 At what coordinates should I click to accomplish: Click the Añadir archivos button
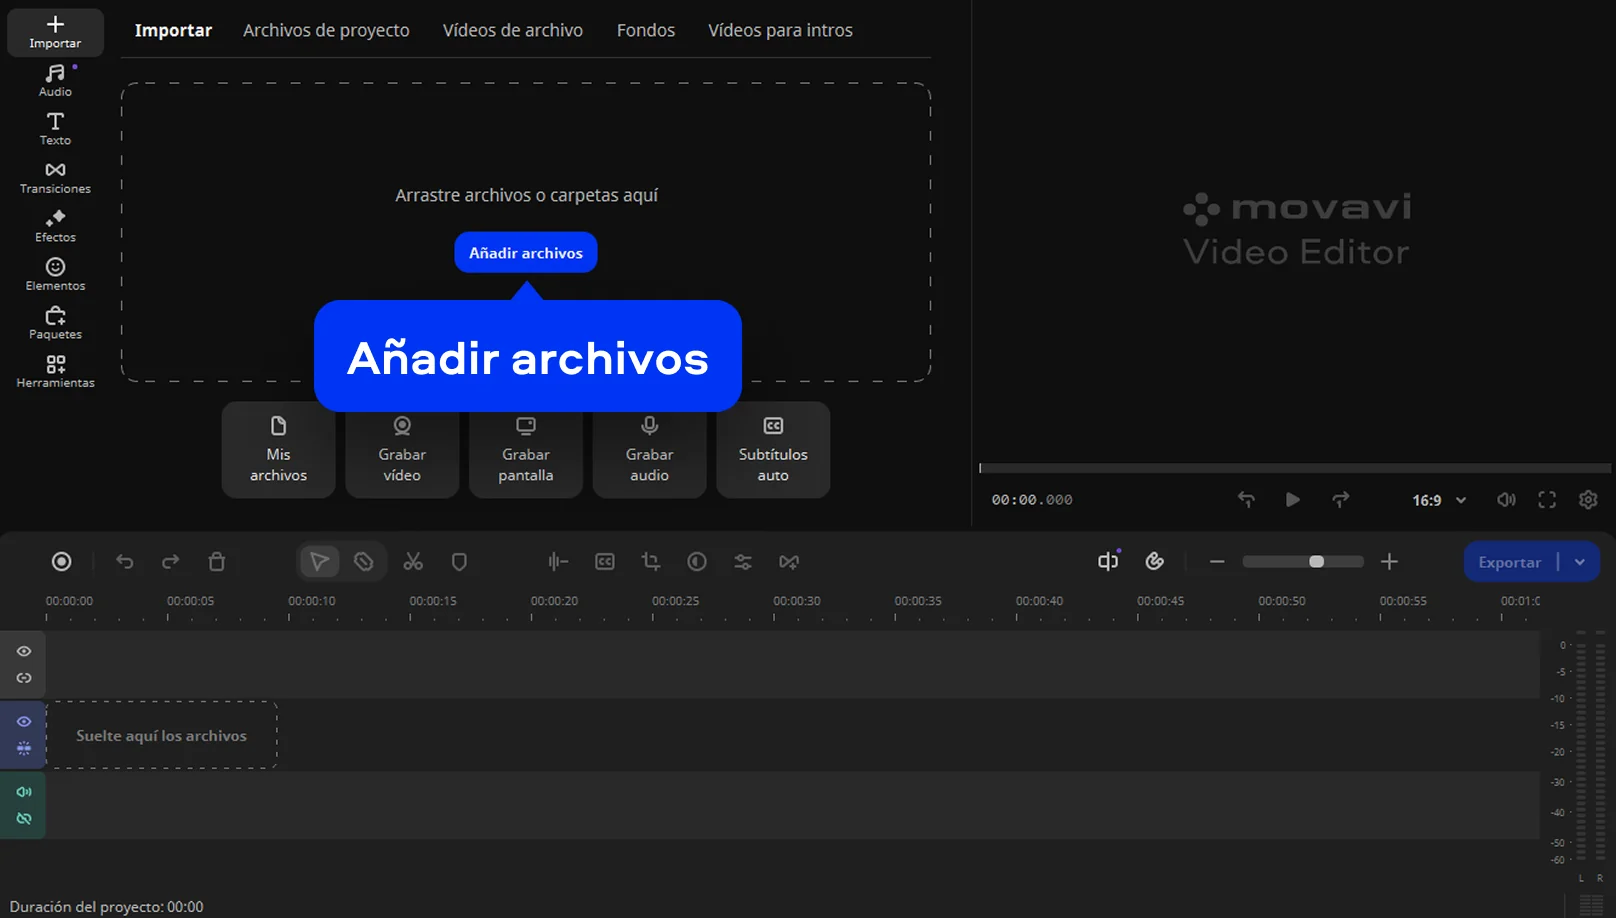526,253
